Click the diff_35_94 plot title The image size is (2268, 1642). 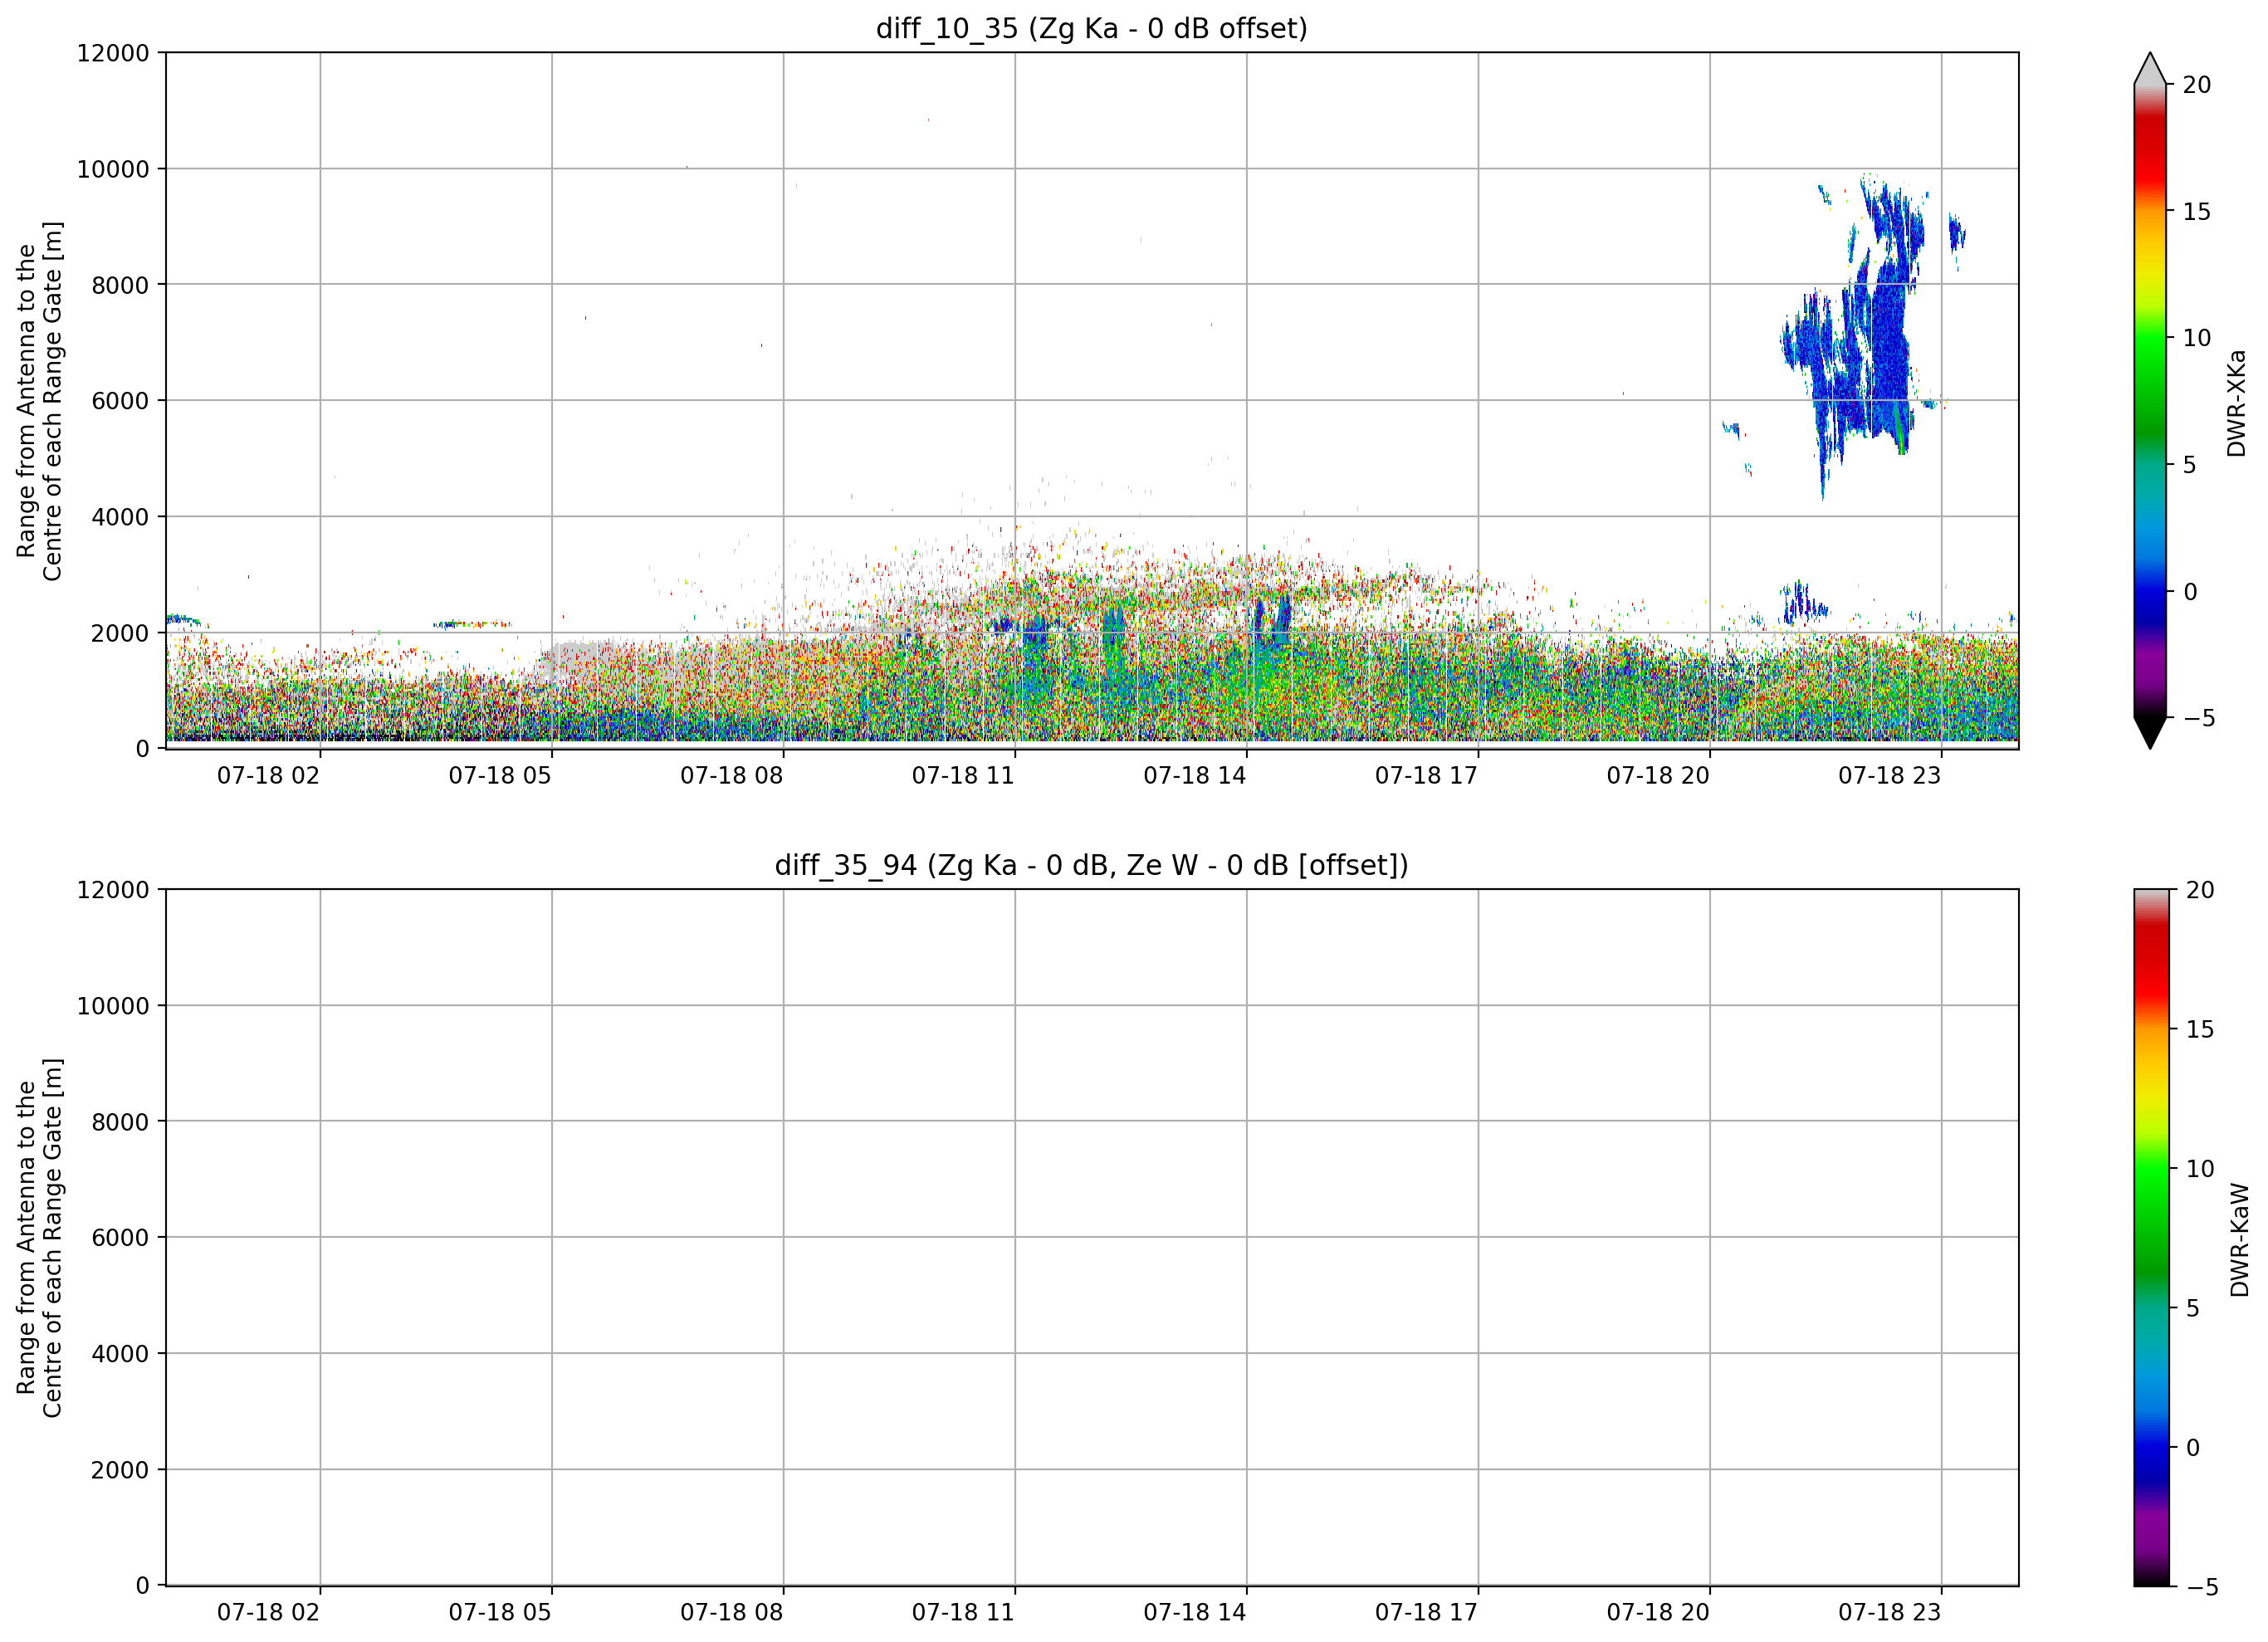point(1091,865)
